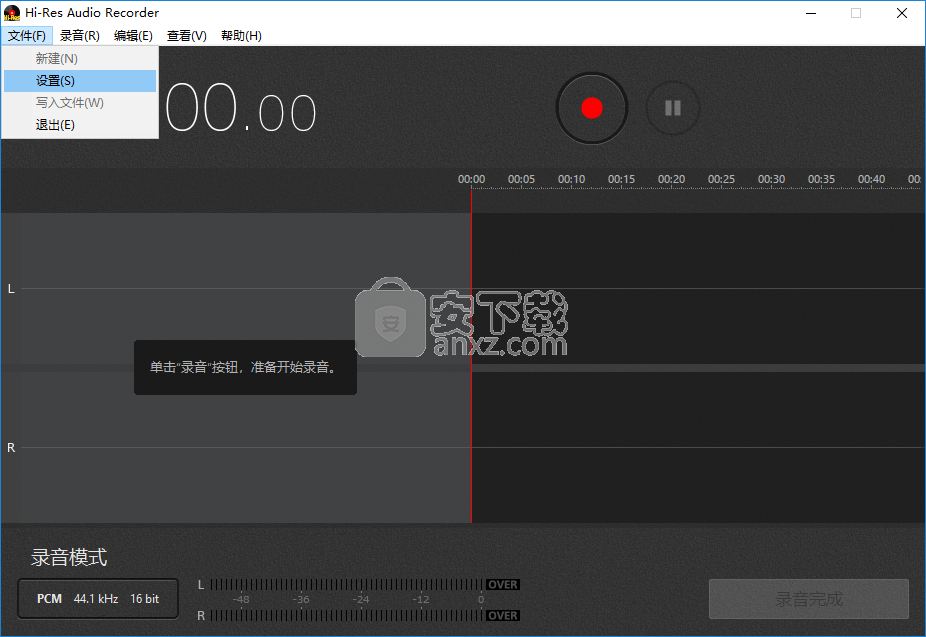Jump to 00:10 on the timeline
The height and width of the screenshot is (637, 926).
point(572,179)
